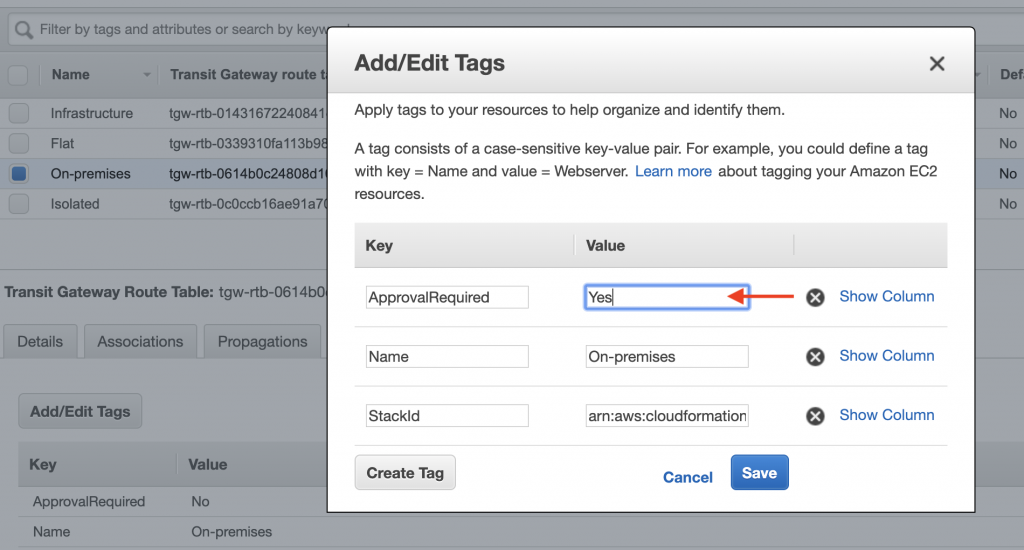This screenshot has height=550, width=1024.
Task: Click the StackId value input field
Action: [667, 415]
